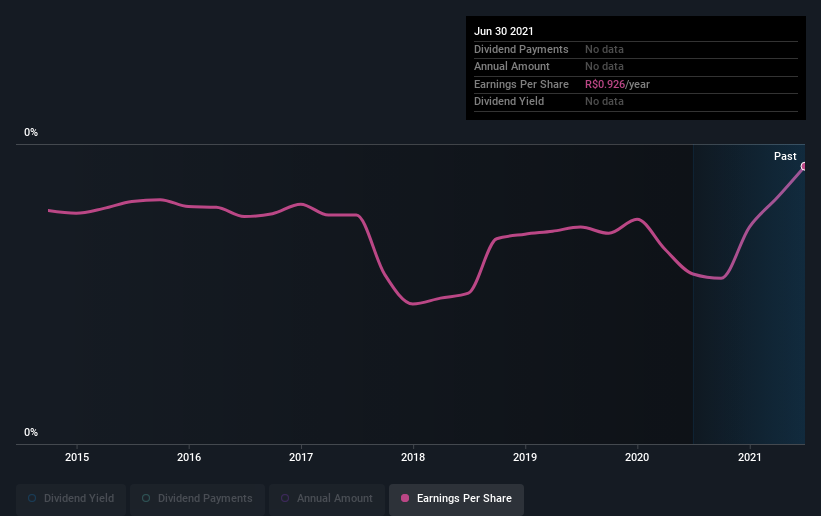This screenshot has width=821, height=516.
Task: Click the 2018 x-axis label
Action: tap(413, 457)
